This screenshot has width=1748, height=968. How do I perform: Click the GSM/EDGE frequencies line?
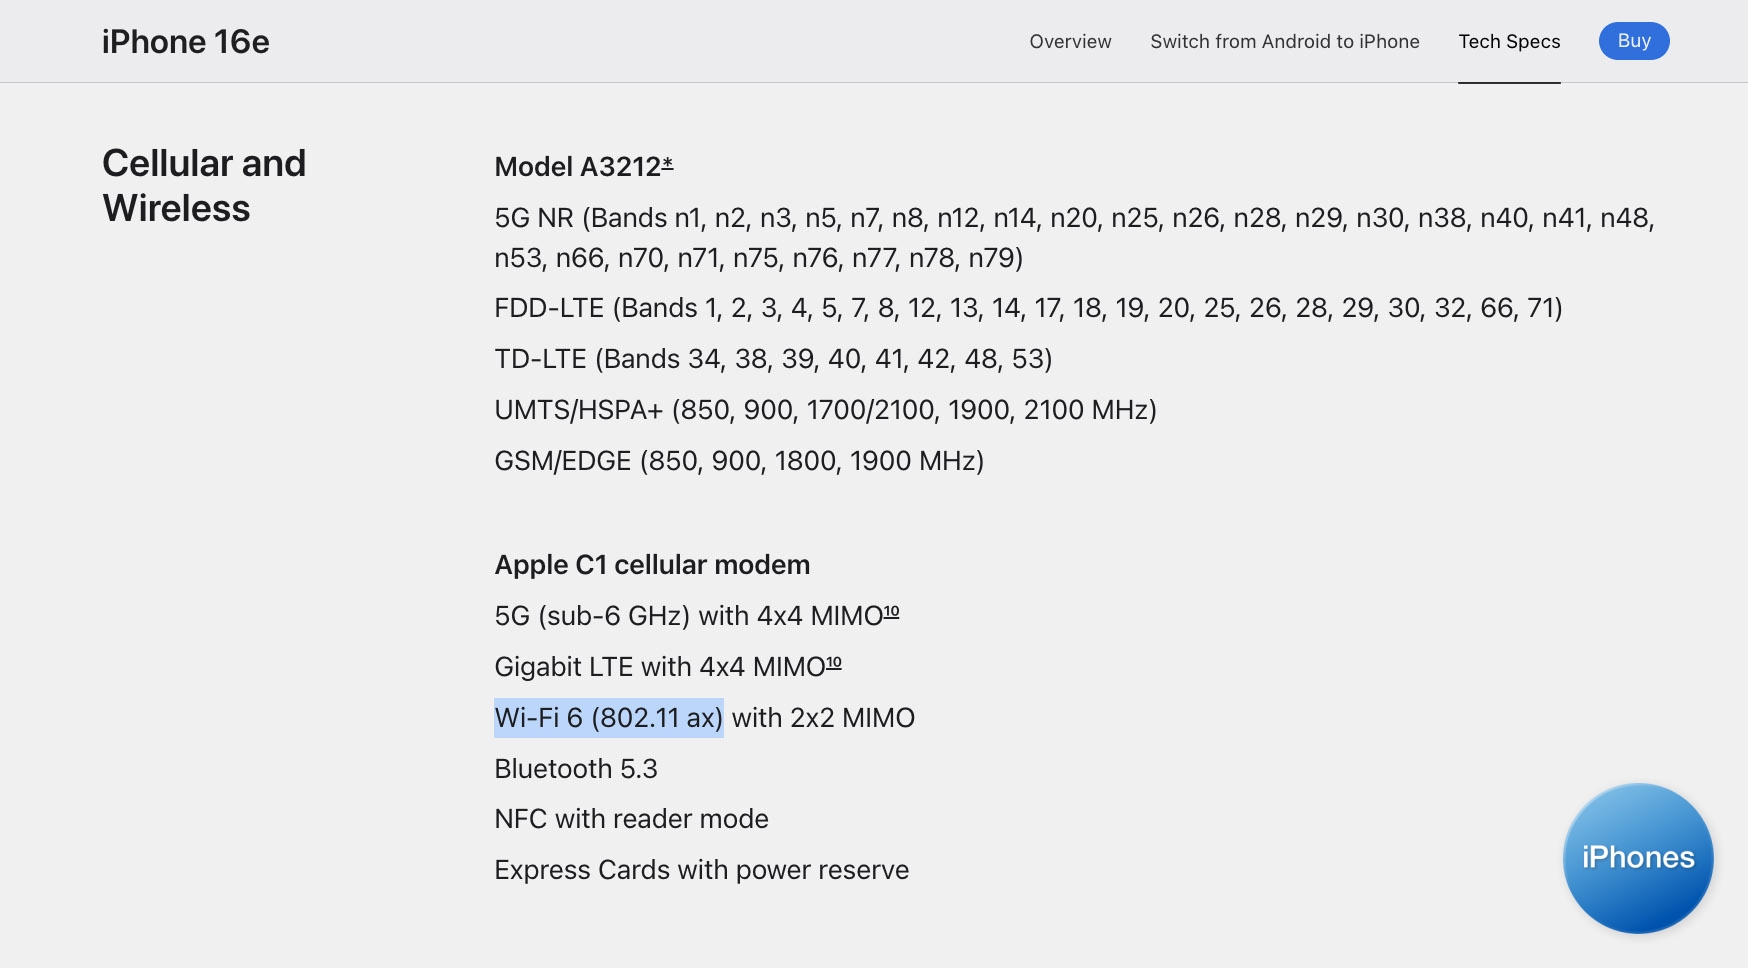click(739, 461)
